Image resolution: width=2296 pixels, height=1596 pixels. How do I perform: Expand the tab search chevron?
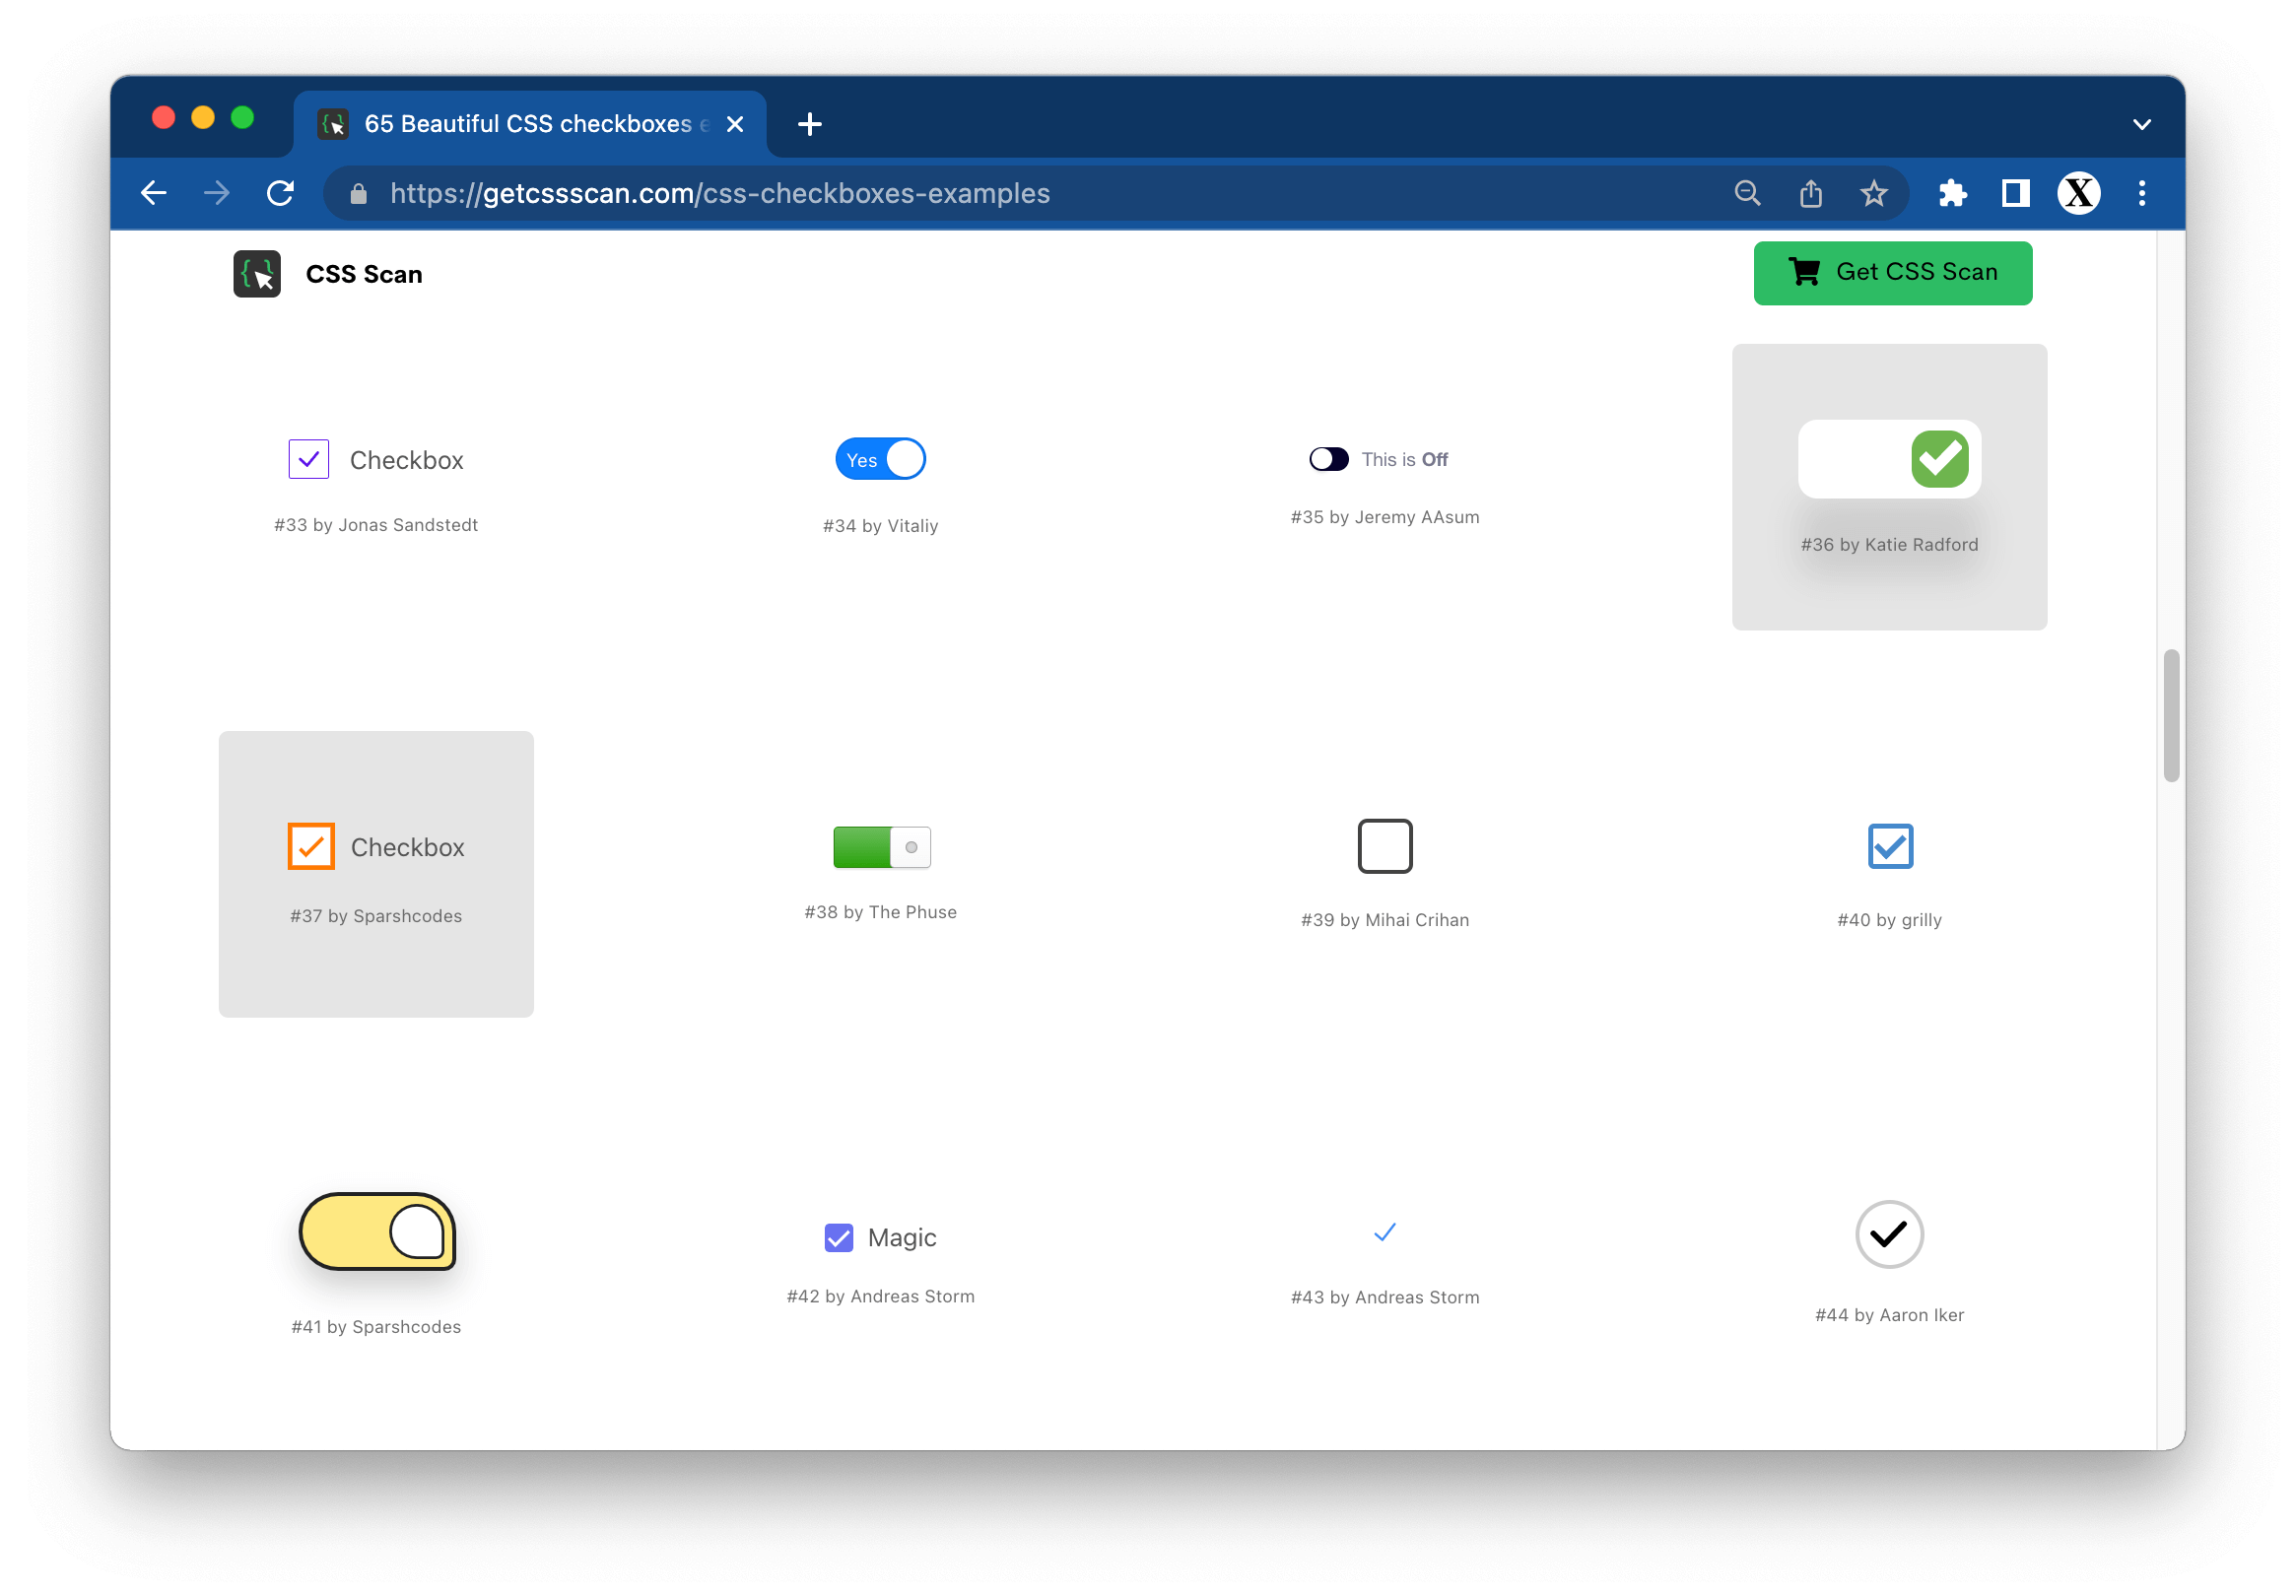pyautogui.click(x=2141, y=125)
